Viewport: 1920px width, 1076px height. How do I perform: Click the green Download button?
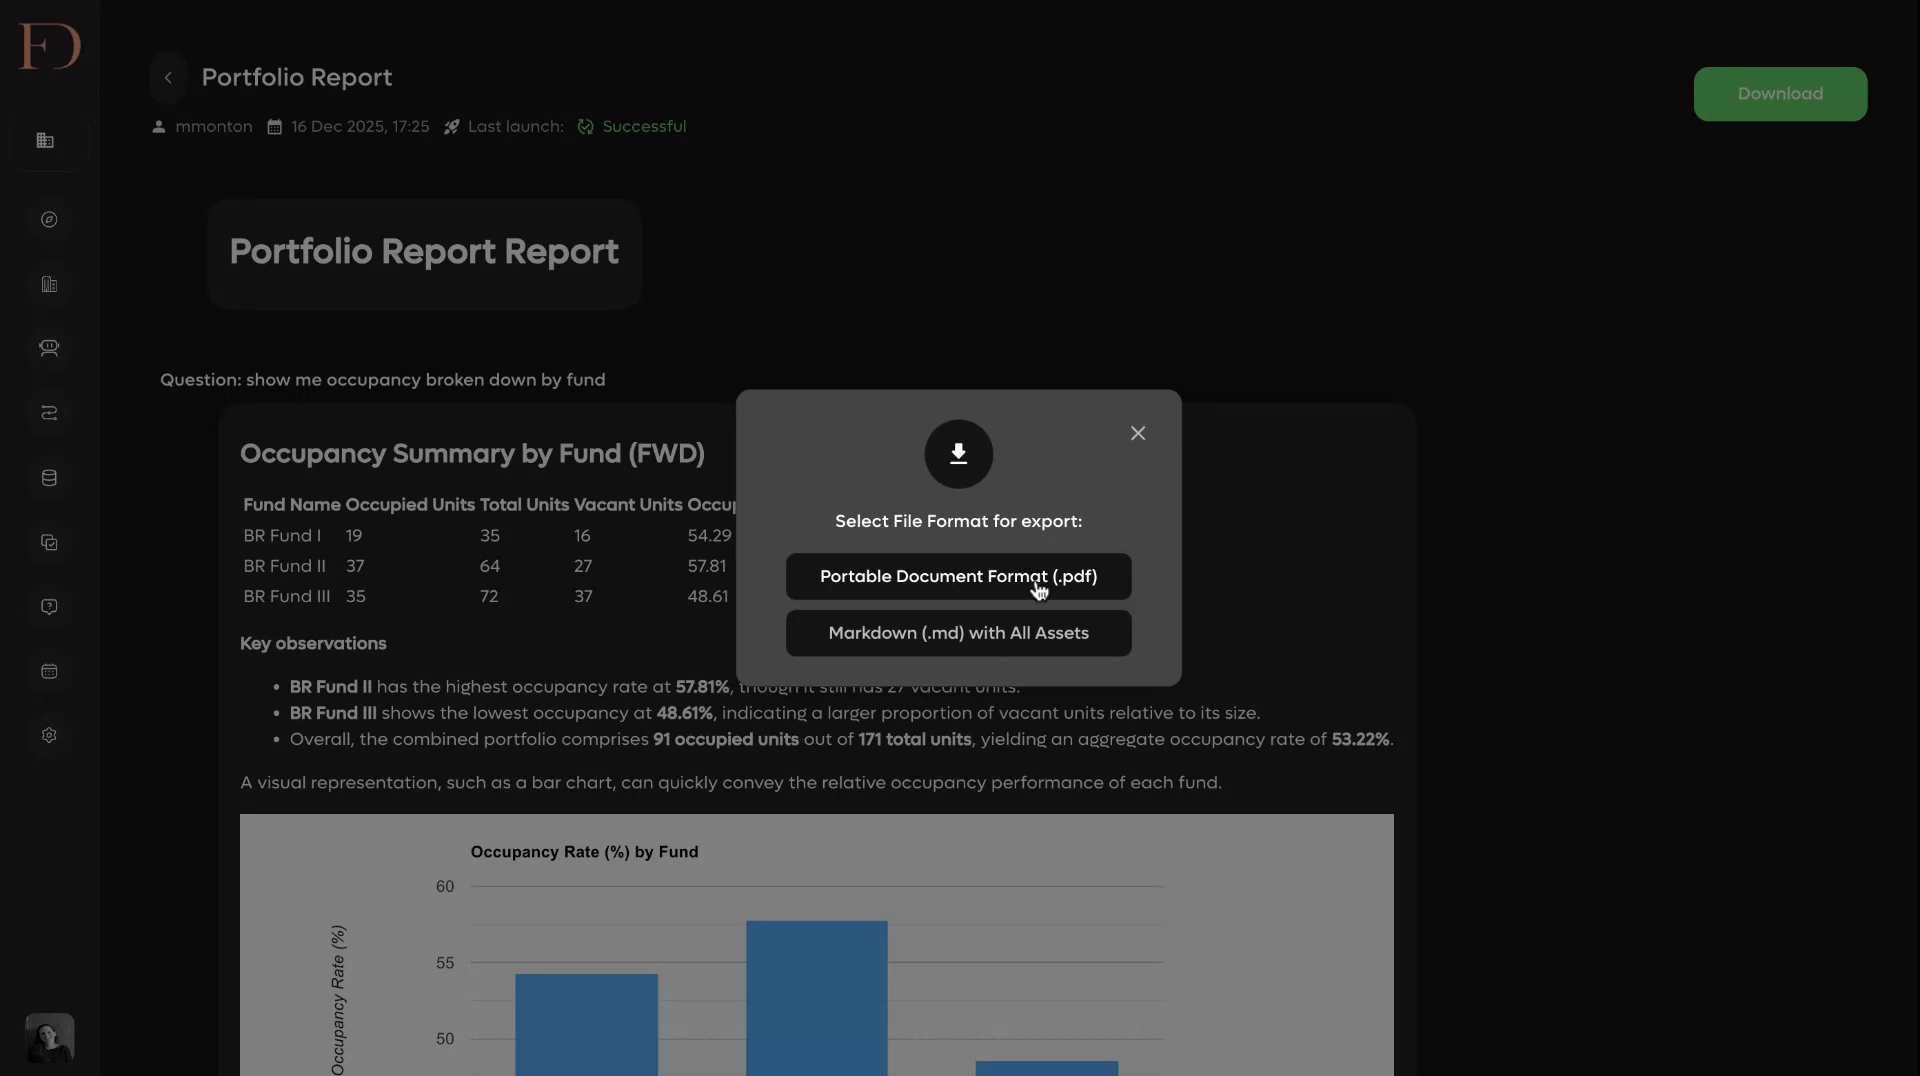click(x=1780, y=94)
